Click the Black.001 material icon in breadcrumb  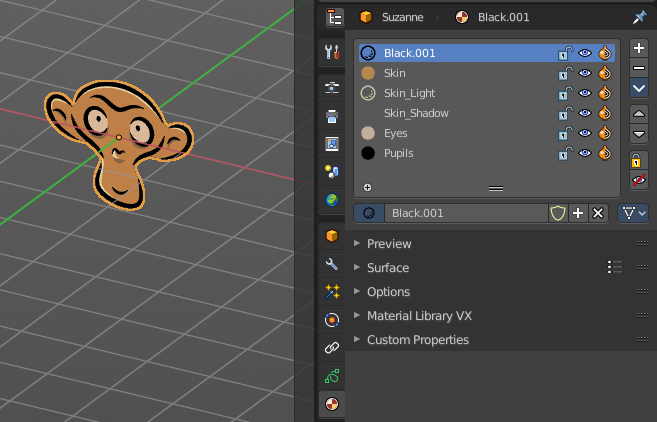point(462,17)
